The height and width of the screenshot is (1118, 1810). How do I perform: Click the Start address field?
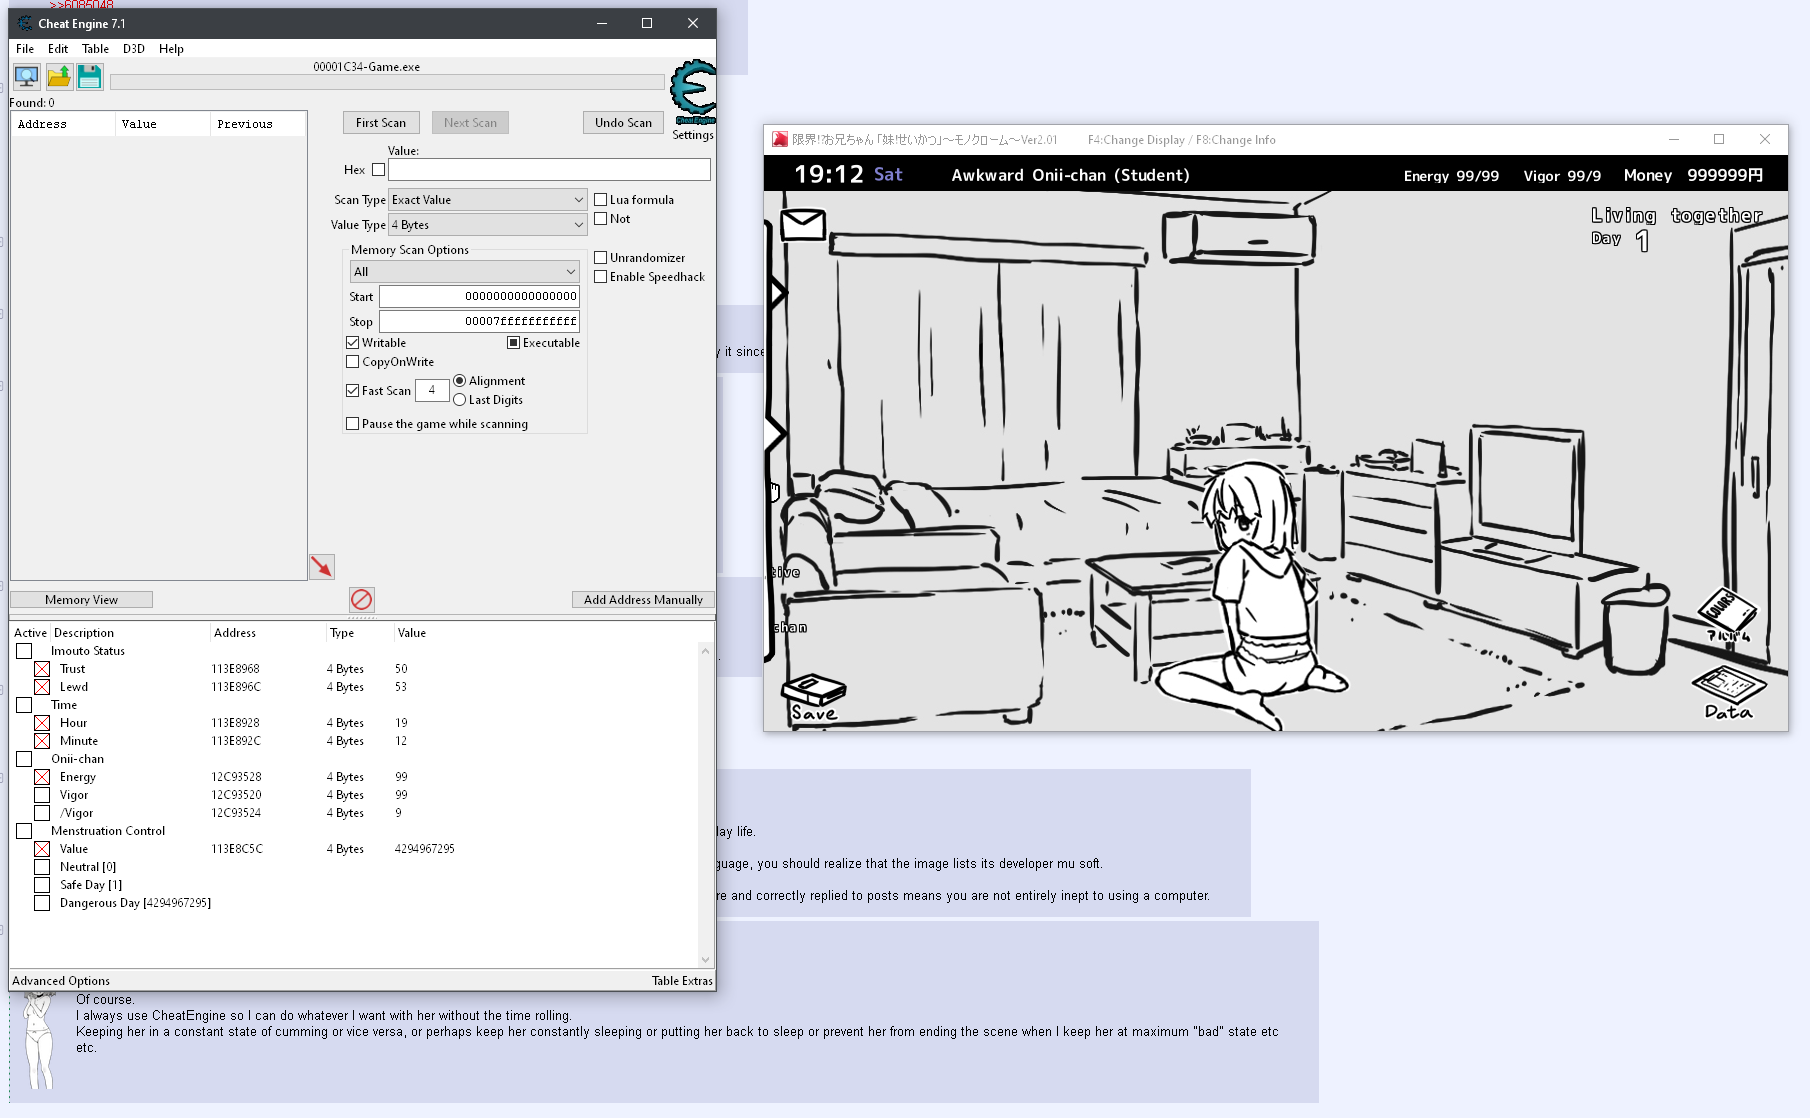pos(479,297)
